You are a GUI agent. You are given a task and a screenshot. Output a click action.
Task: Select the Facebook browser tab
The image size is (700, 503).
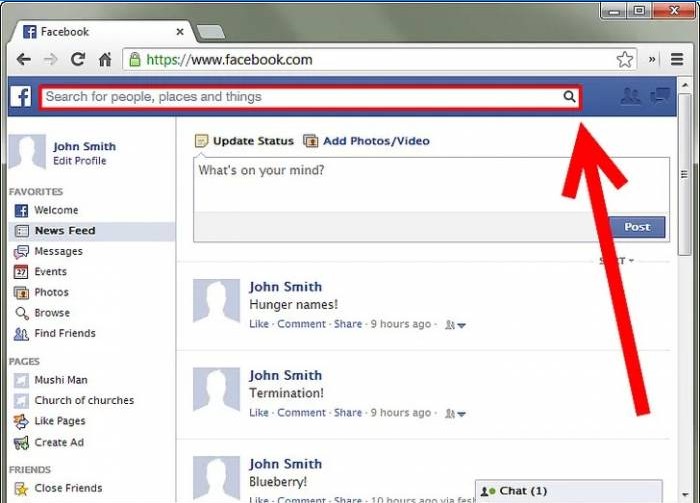coord(103,32)
